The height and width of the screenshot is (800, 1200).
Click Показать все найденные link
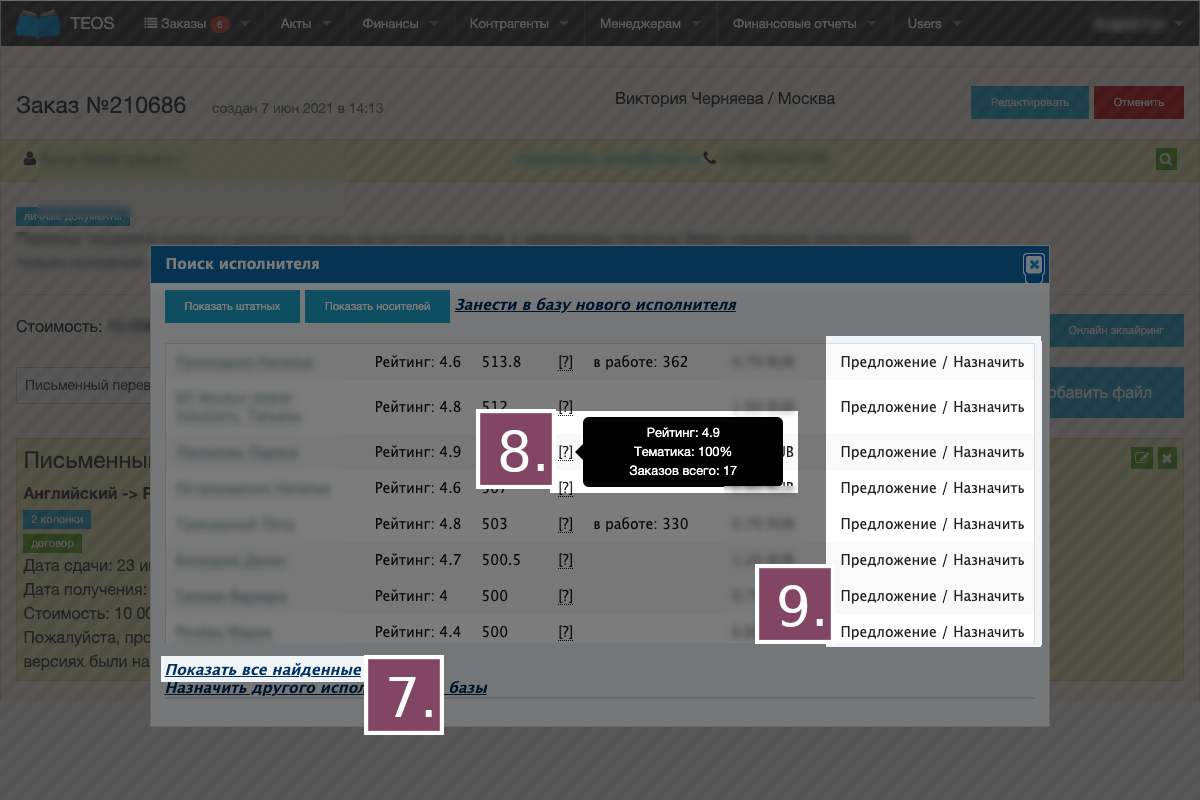263,670
